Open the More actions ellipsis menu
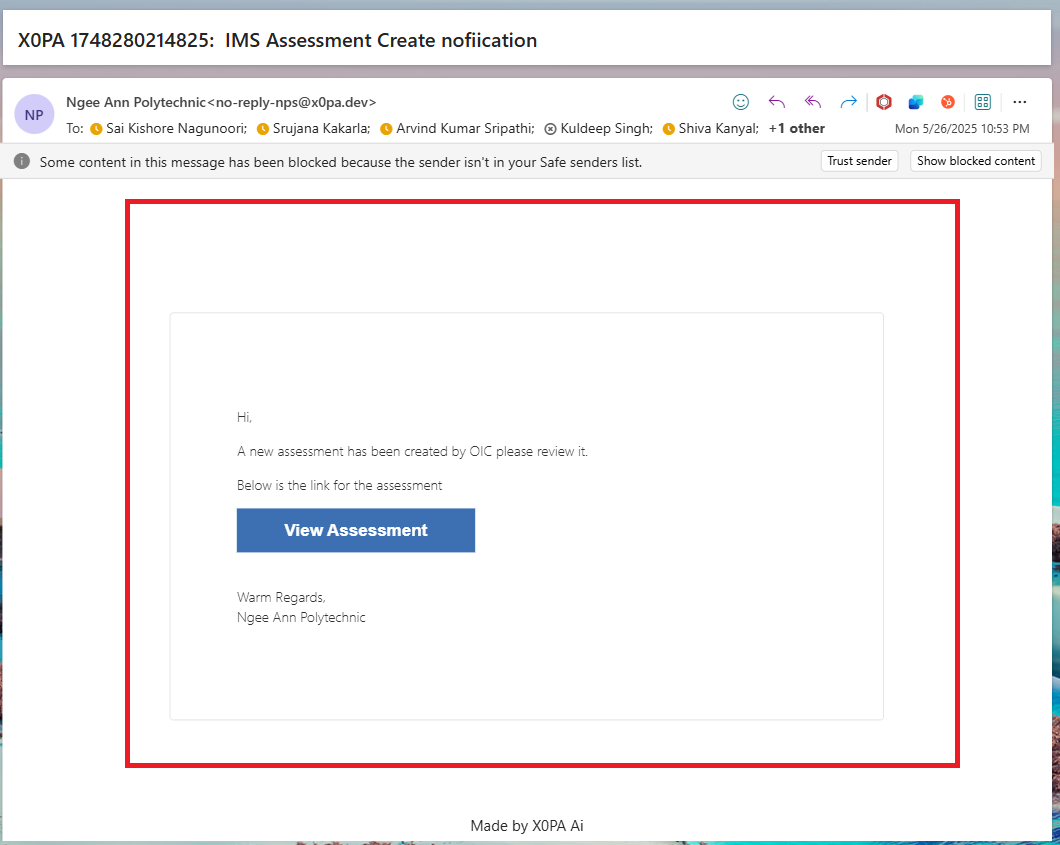The height and width of the screenshot is (845, 1060). 1020,102
